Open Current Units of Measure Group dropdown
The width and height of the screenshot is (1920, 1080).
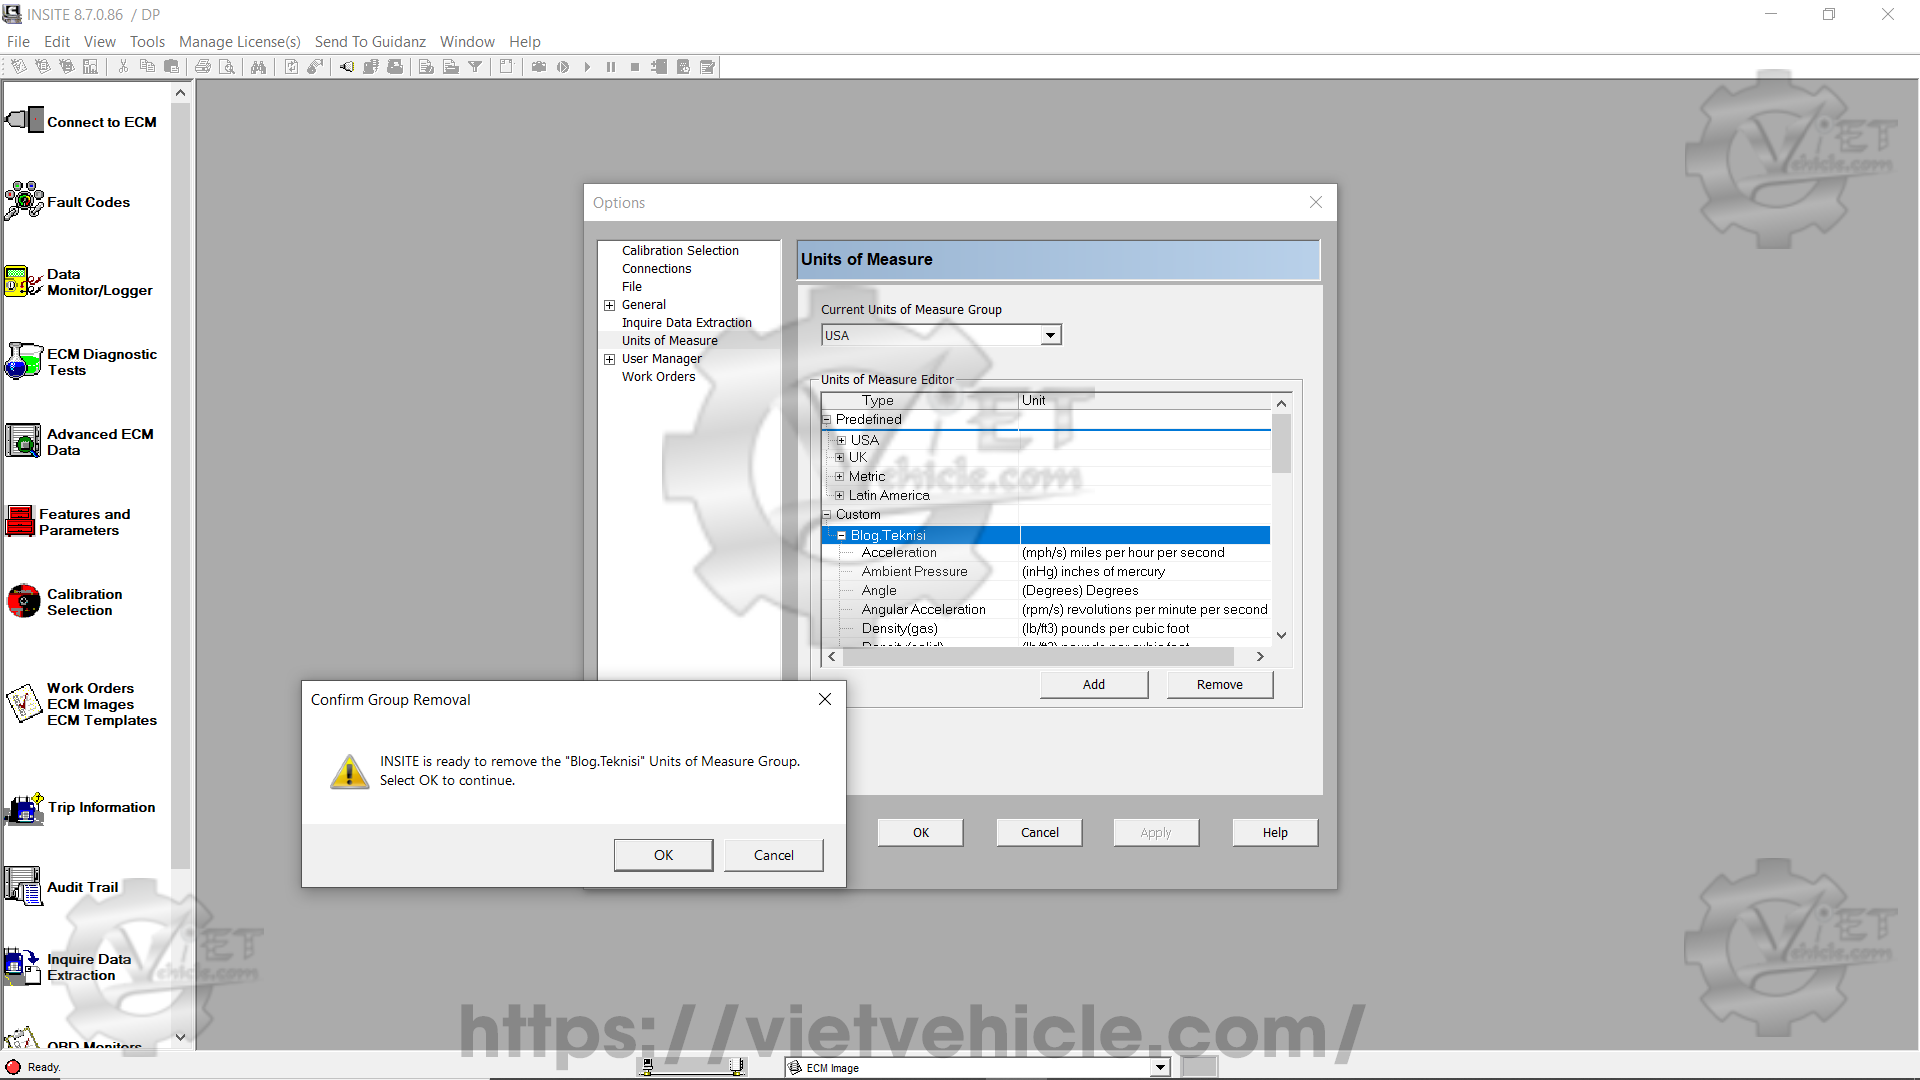1050,336
